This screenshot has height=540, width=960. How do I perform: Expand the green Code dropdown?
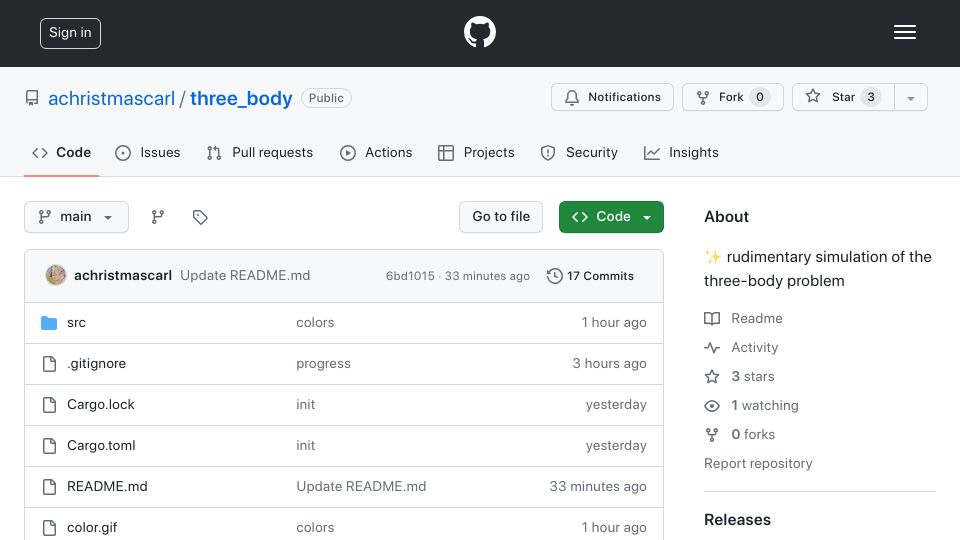point(611,217)
